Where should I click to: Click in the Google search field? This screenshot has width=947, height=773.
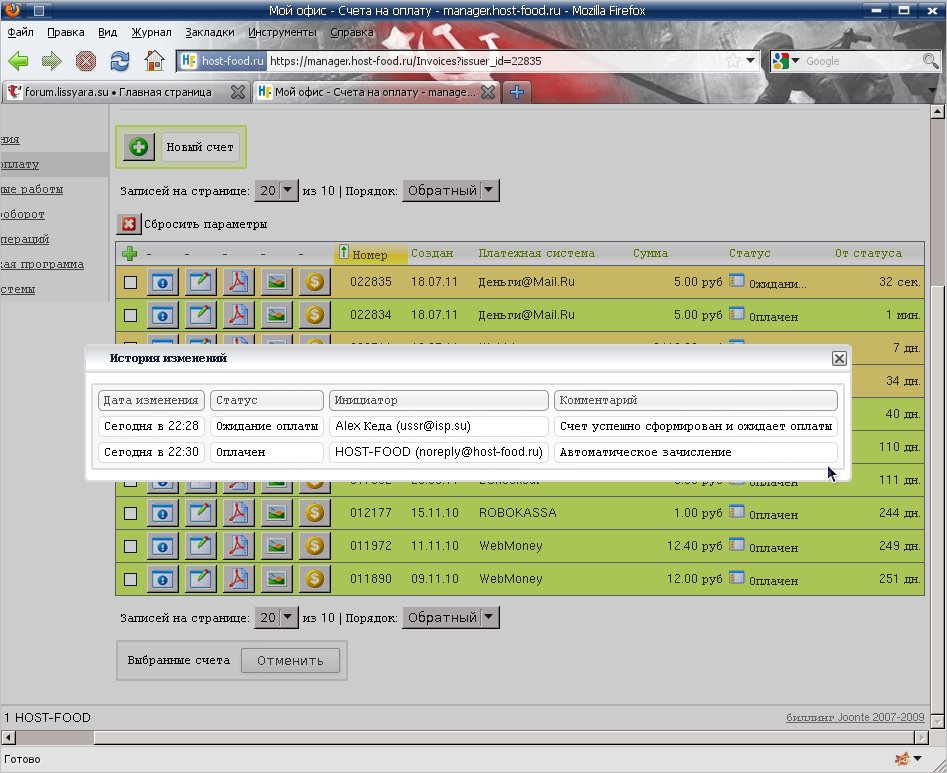(x=862, y=61)
